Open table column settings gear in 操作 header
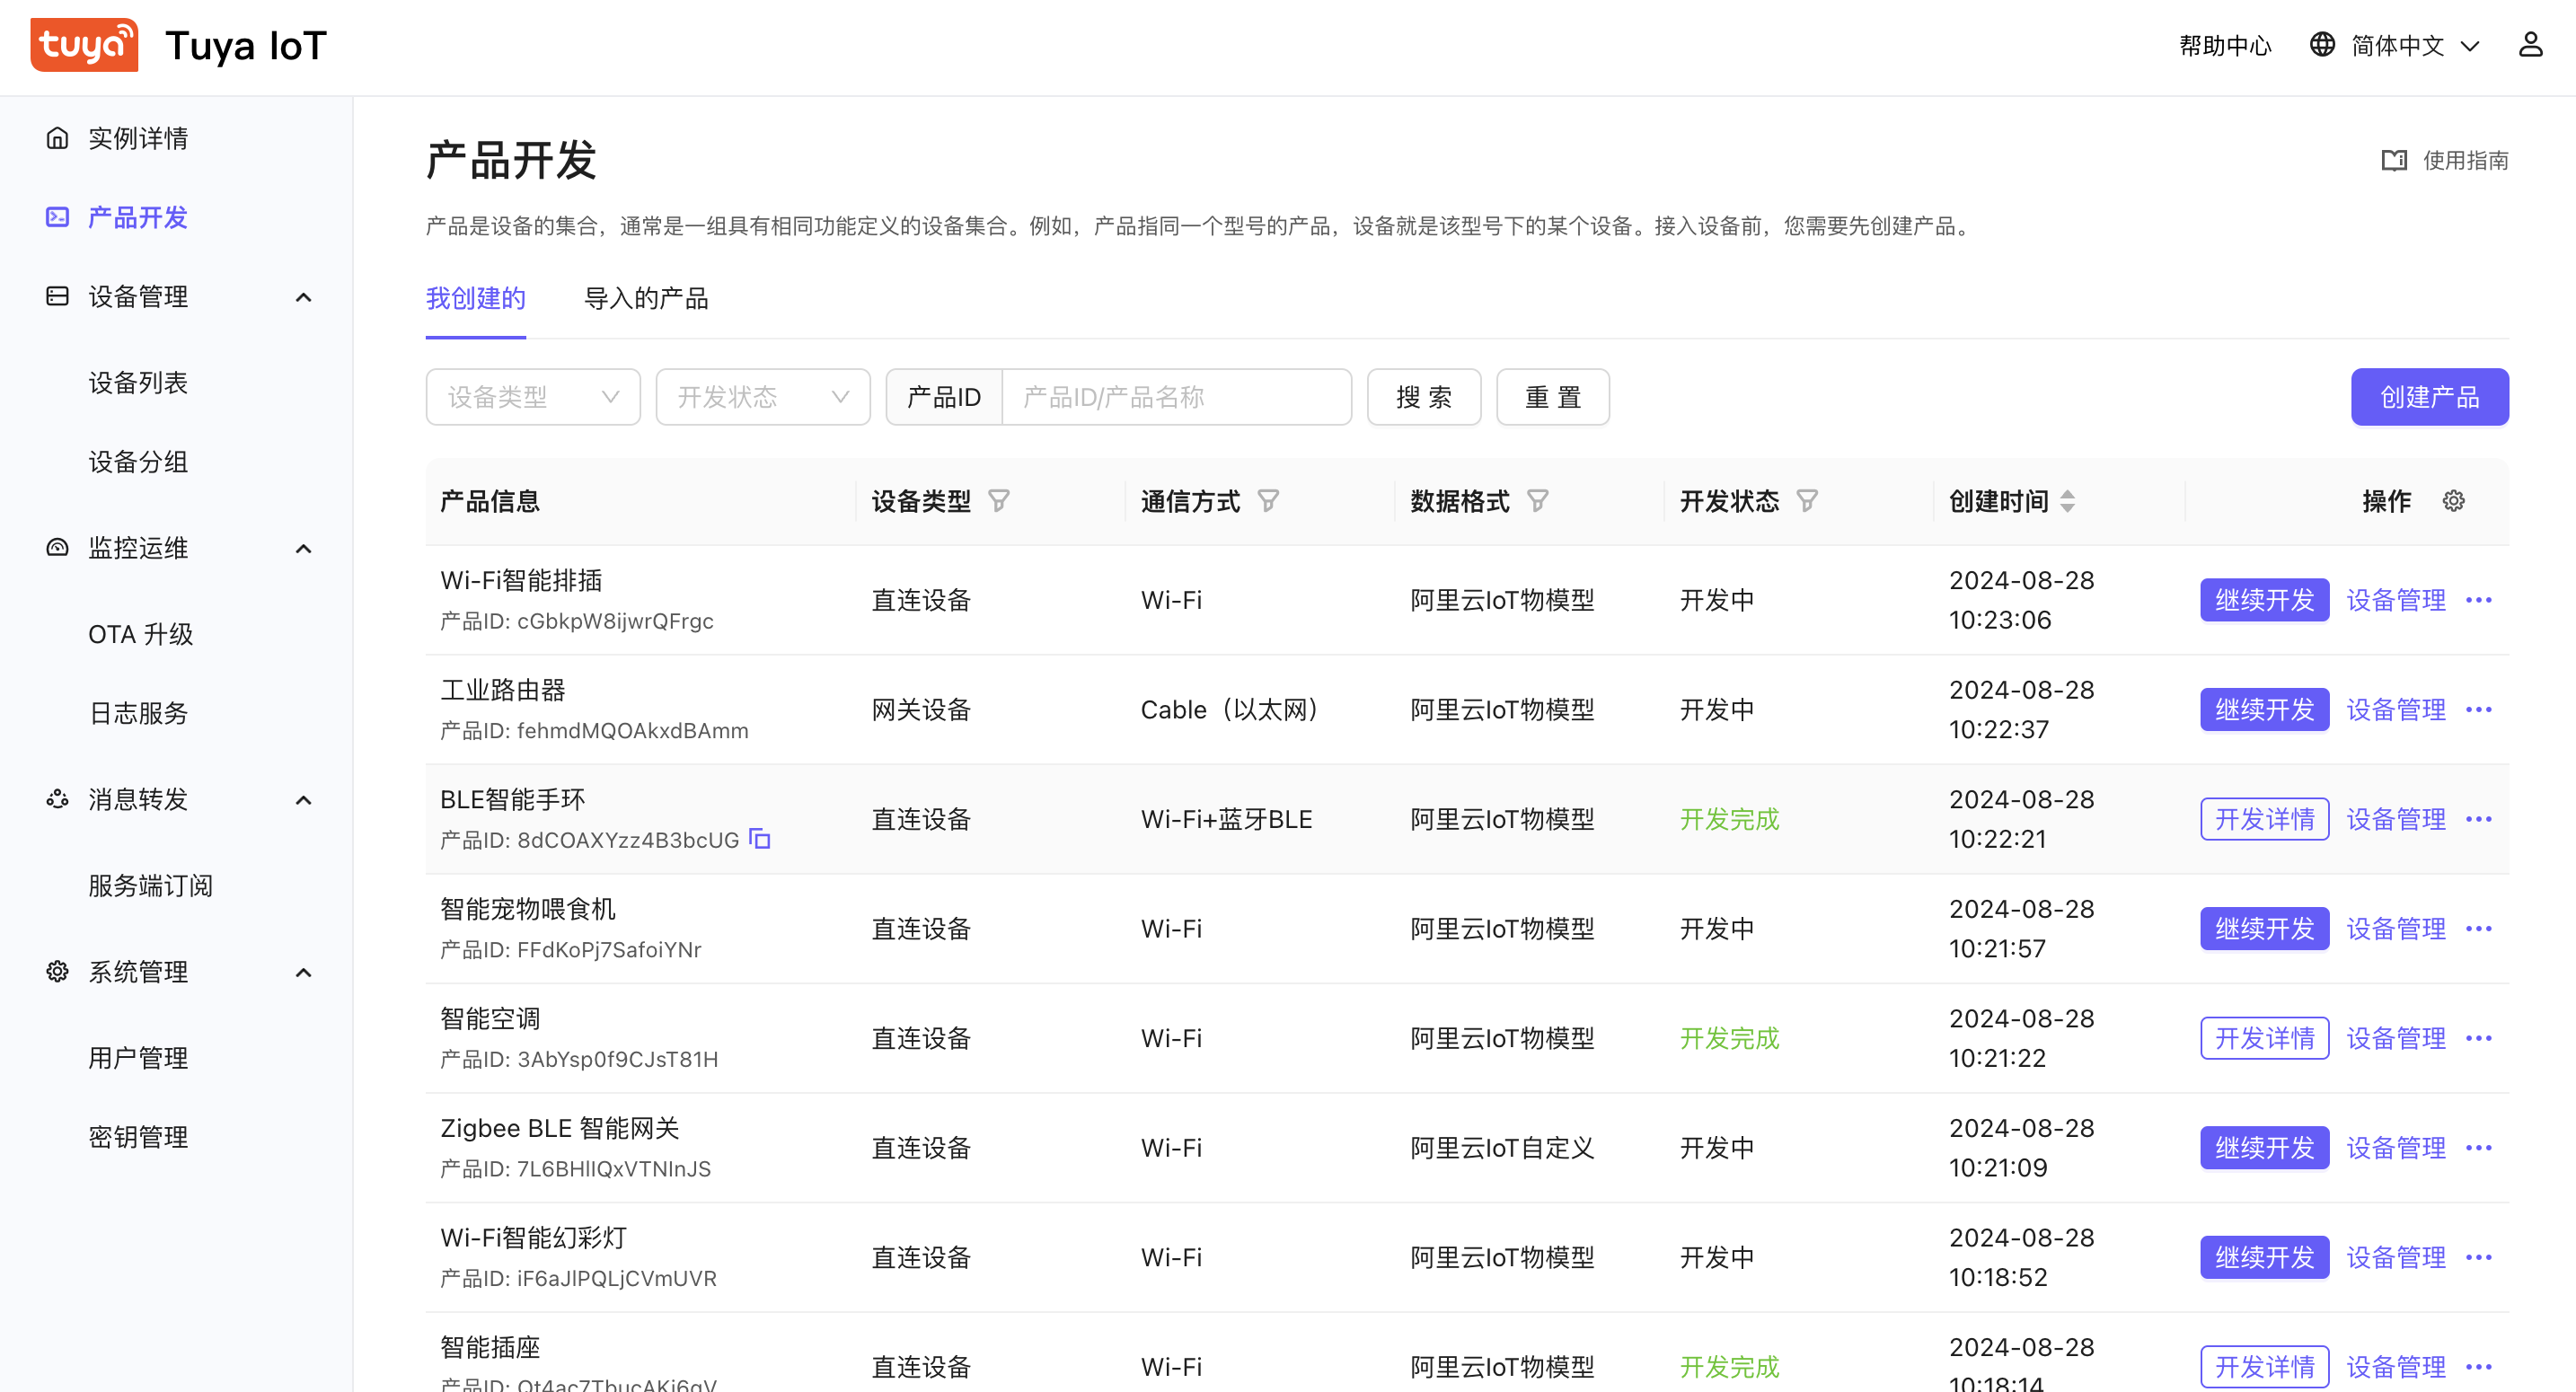The height and width of the screenshot is (1392, 2576). (x=2454, y=501)
